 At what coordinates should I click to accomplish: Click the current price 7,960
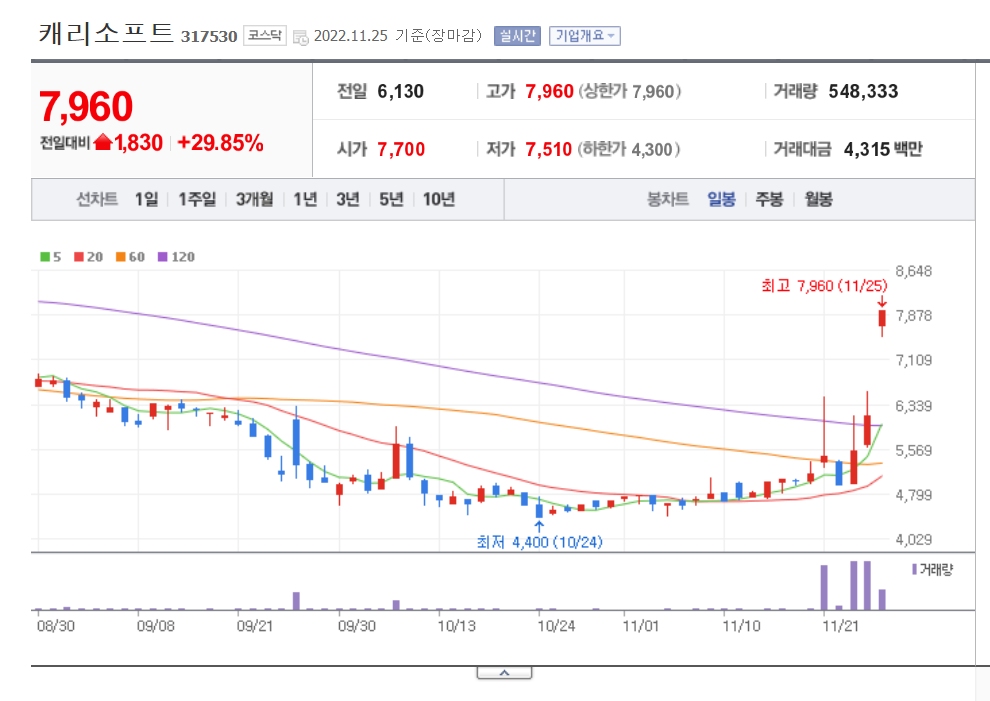[x=86, y=106]
